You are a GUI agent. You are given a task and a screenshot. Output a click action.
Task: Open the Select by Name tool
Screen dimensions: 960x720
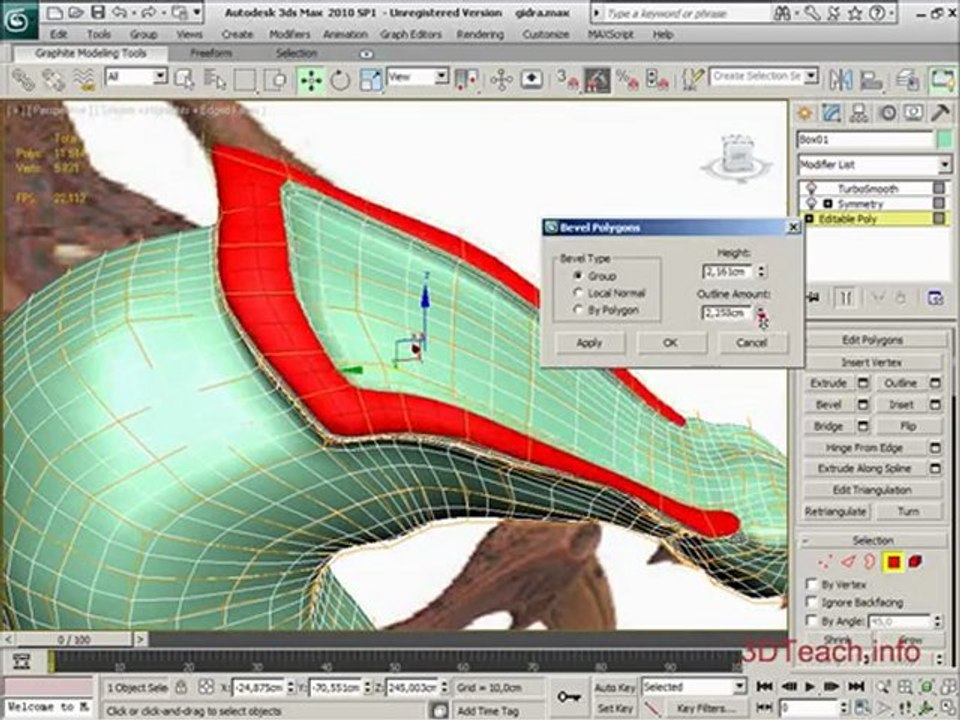pos(215,80)
